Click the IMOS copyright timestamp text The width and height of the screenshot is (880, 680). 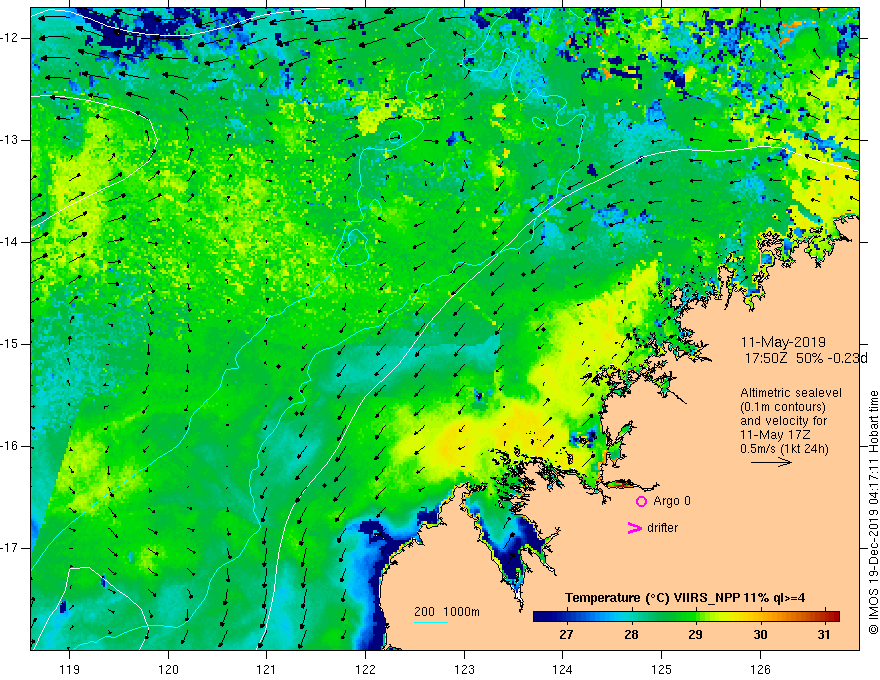pyautogui.click(x=873, y=512)
